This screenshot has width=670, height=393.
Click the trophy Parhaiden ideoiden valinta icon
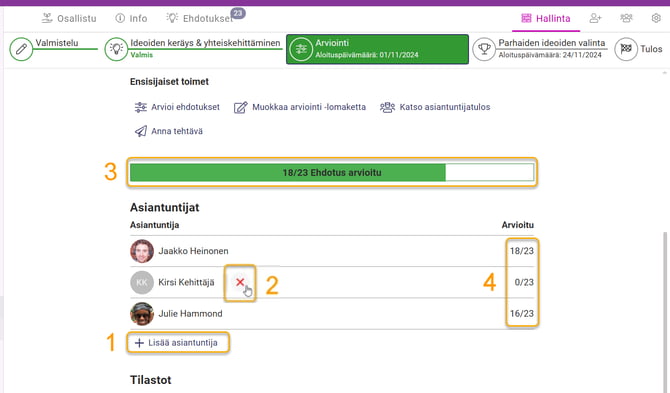pos(484,49)
